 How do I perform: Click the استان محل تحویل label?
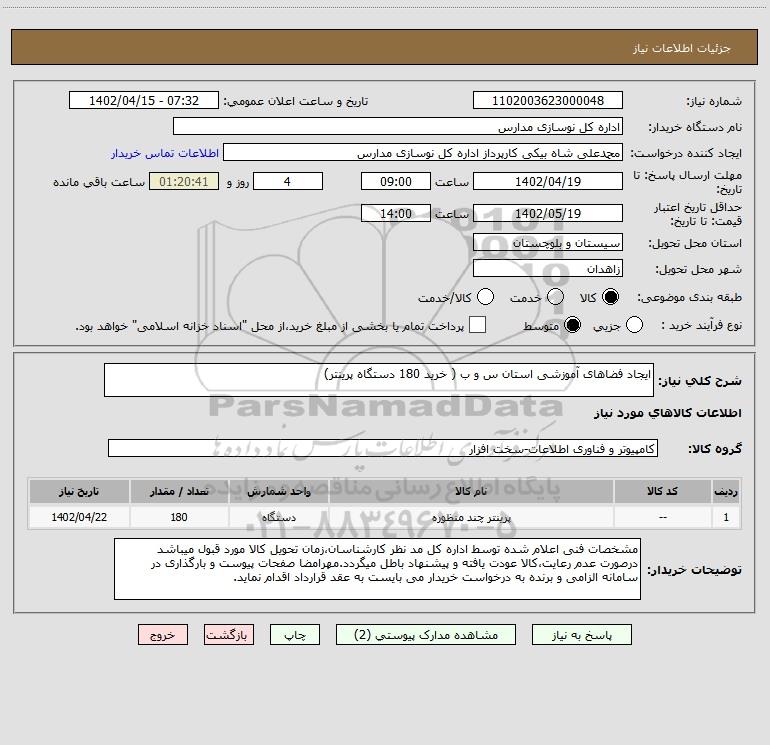click(x=695, y=243)
